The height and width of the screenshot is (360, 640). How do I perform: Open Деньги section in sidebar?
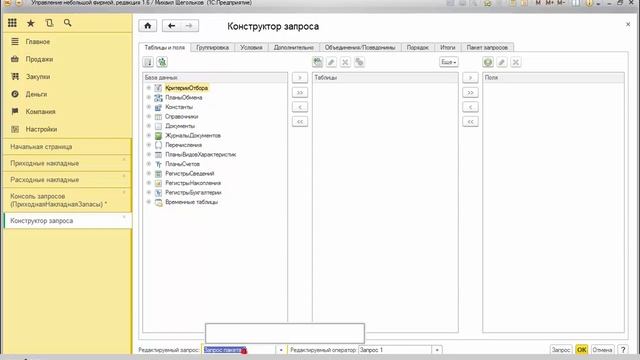click(36, 94)
